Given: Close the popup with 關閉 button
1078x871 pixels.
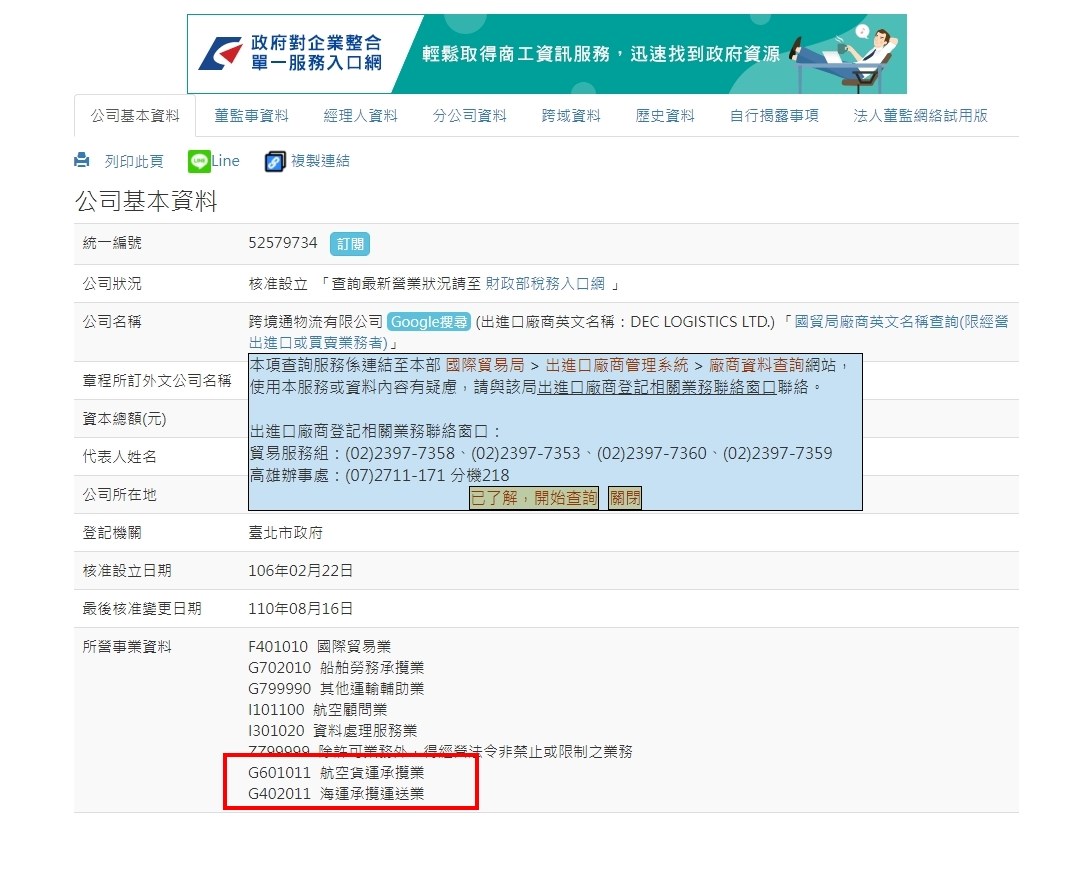Looking at the screenshot, I should pos(625,498).
